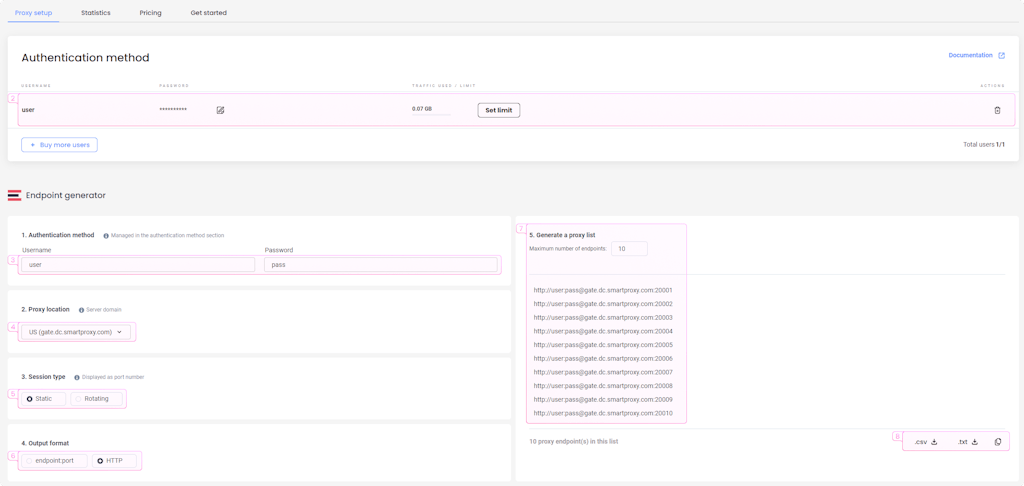The height and width of the screenshot is (486, 1024).
Task: Go to the Get started tab
Action: click(x=208, y=12)
